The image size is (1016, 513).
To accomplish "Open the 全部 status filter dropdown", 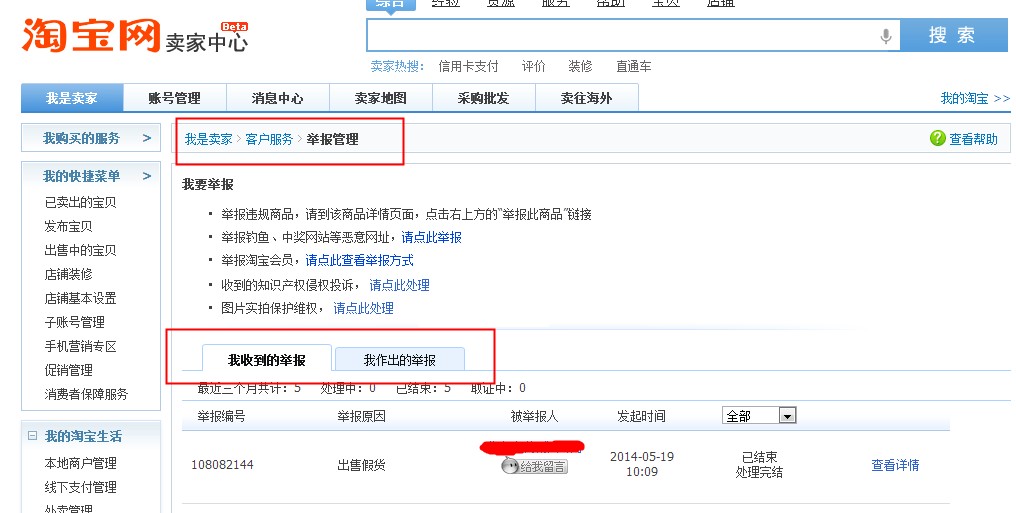I will (x=787, y=416).
